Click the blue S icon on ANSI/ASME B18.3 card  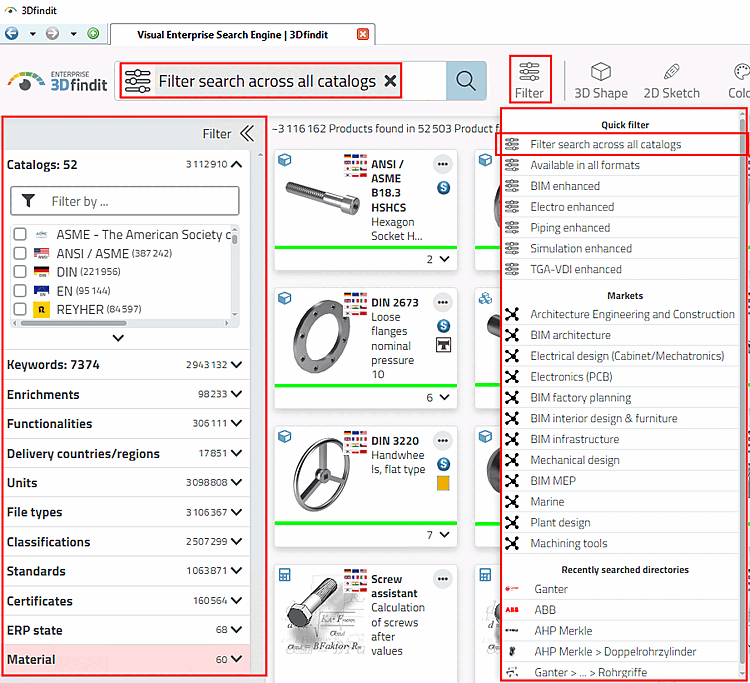point(443,187)
